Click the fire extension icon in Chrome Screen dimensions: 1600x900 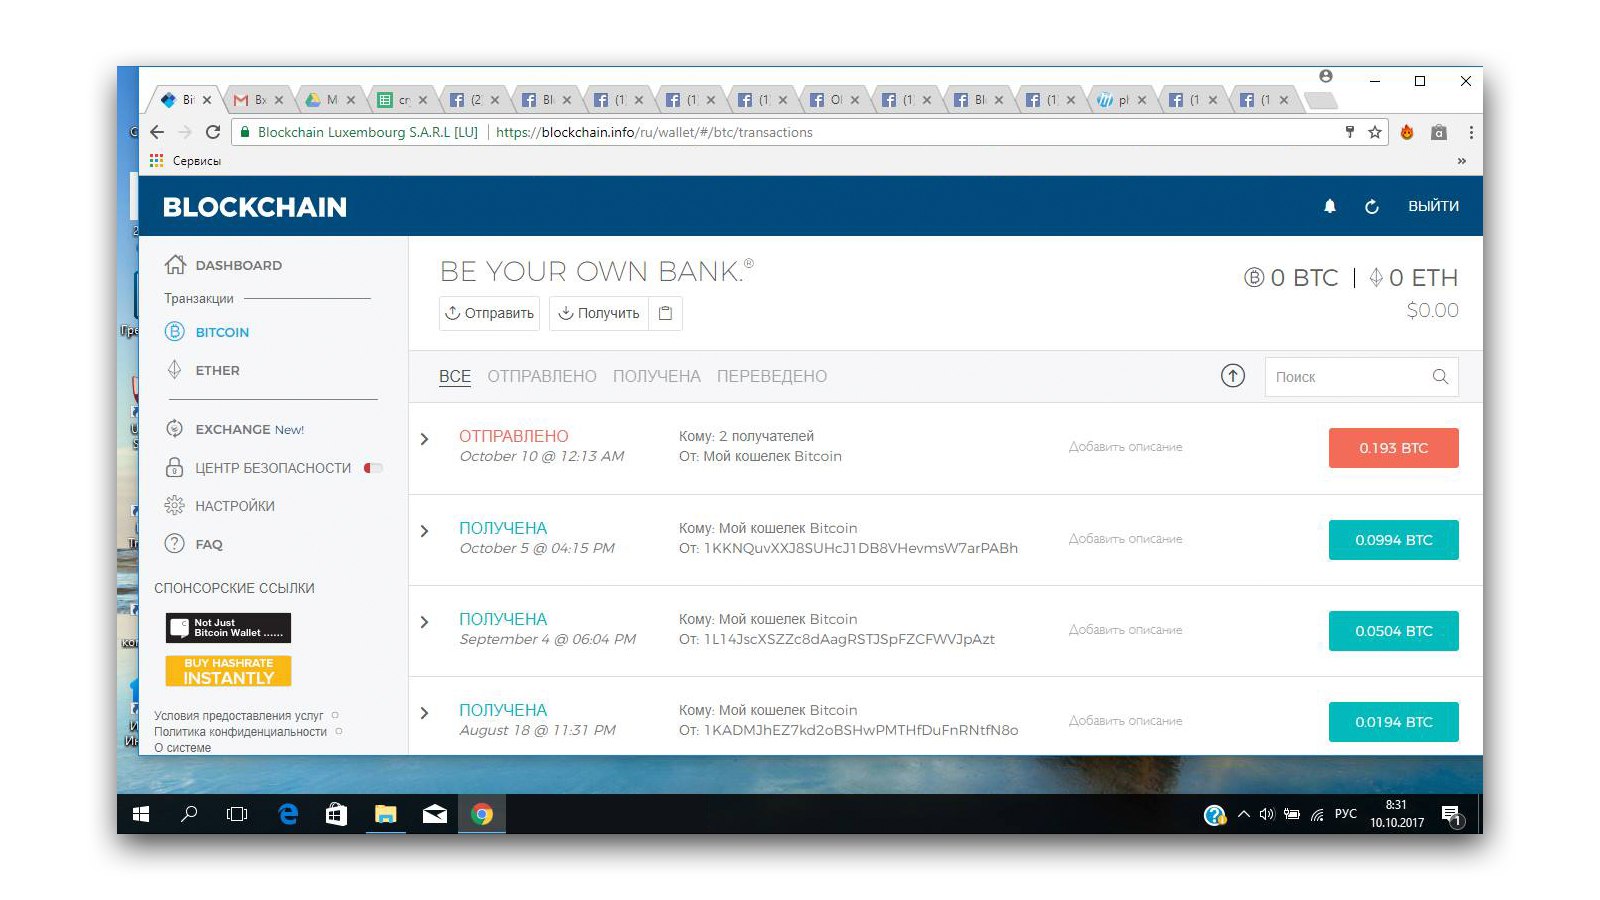pyautogui.click(x=1407, y=132)
